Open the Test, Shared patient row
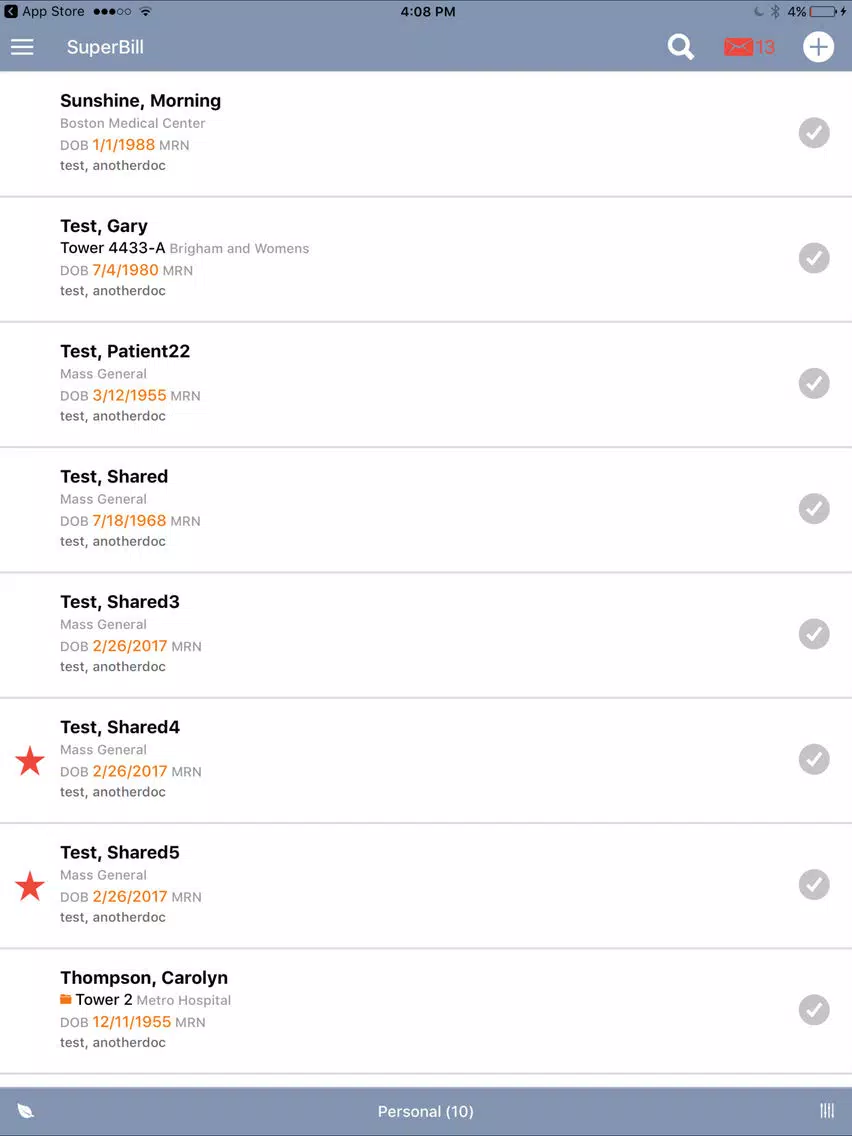 [426, 510]
